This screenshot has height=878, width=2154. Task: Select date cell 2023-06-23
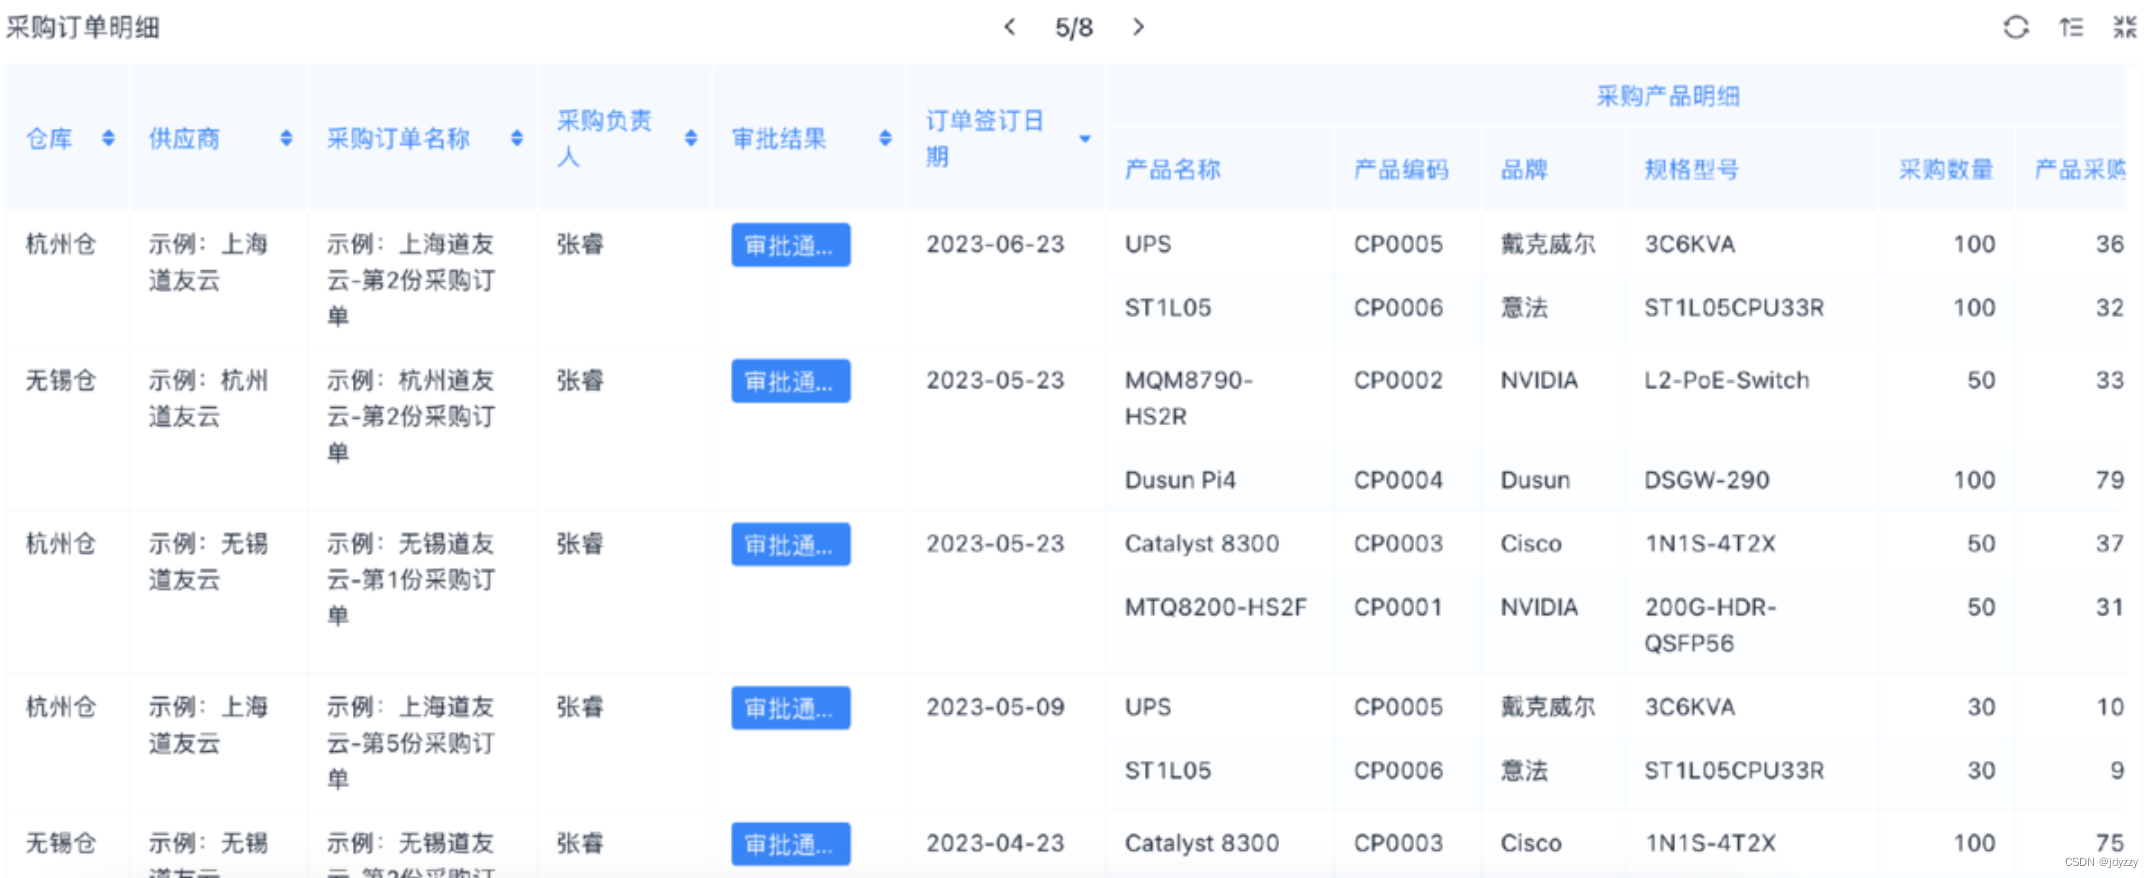pyautogui.click(x=995, y=244)
